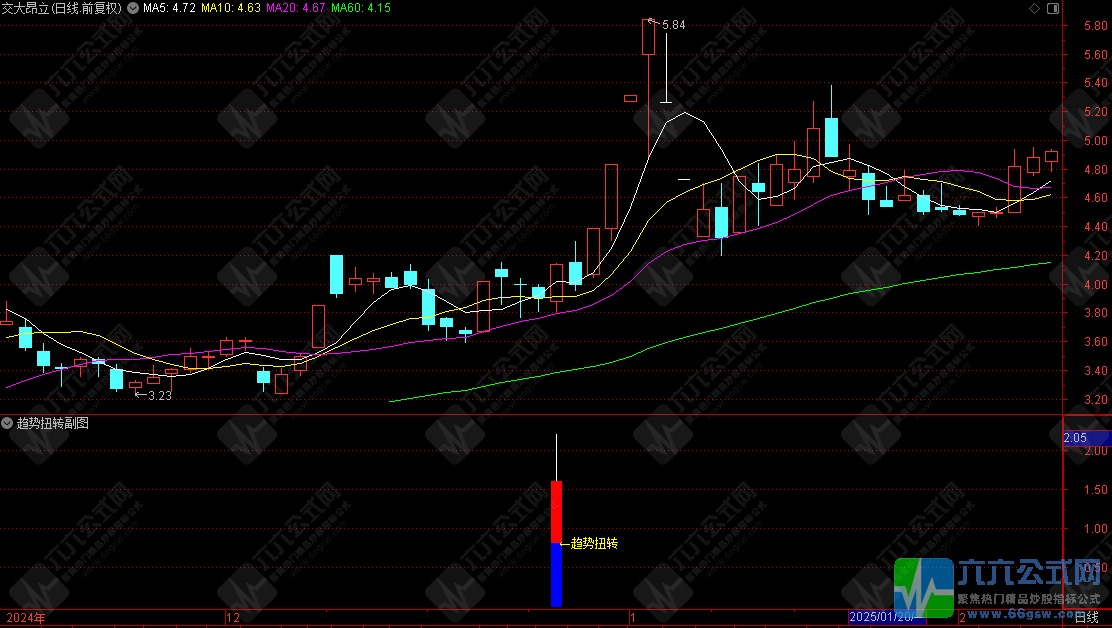Select the MA5 moving average label
Viewport: 1112px width, 628px height.
click(167, 8)
